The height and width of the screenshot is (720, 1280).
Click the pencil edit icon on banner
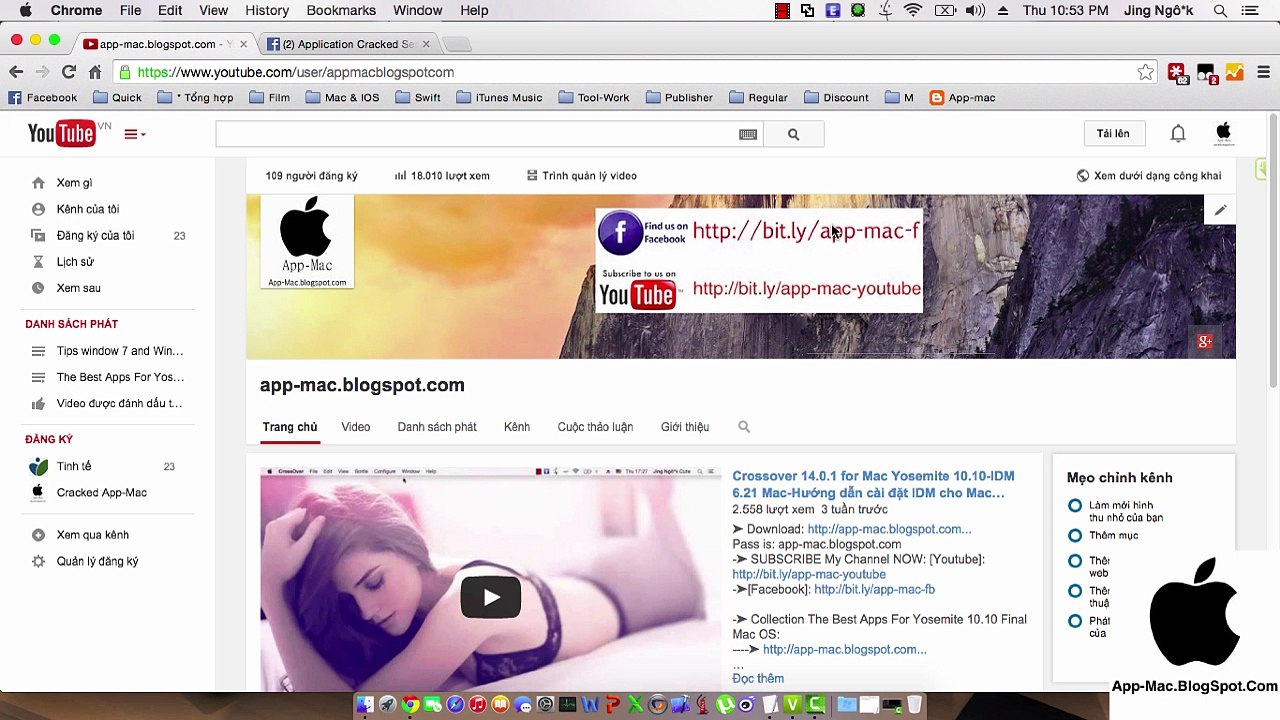click(1220, 210)
